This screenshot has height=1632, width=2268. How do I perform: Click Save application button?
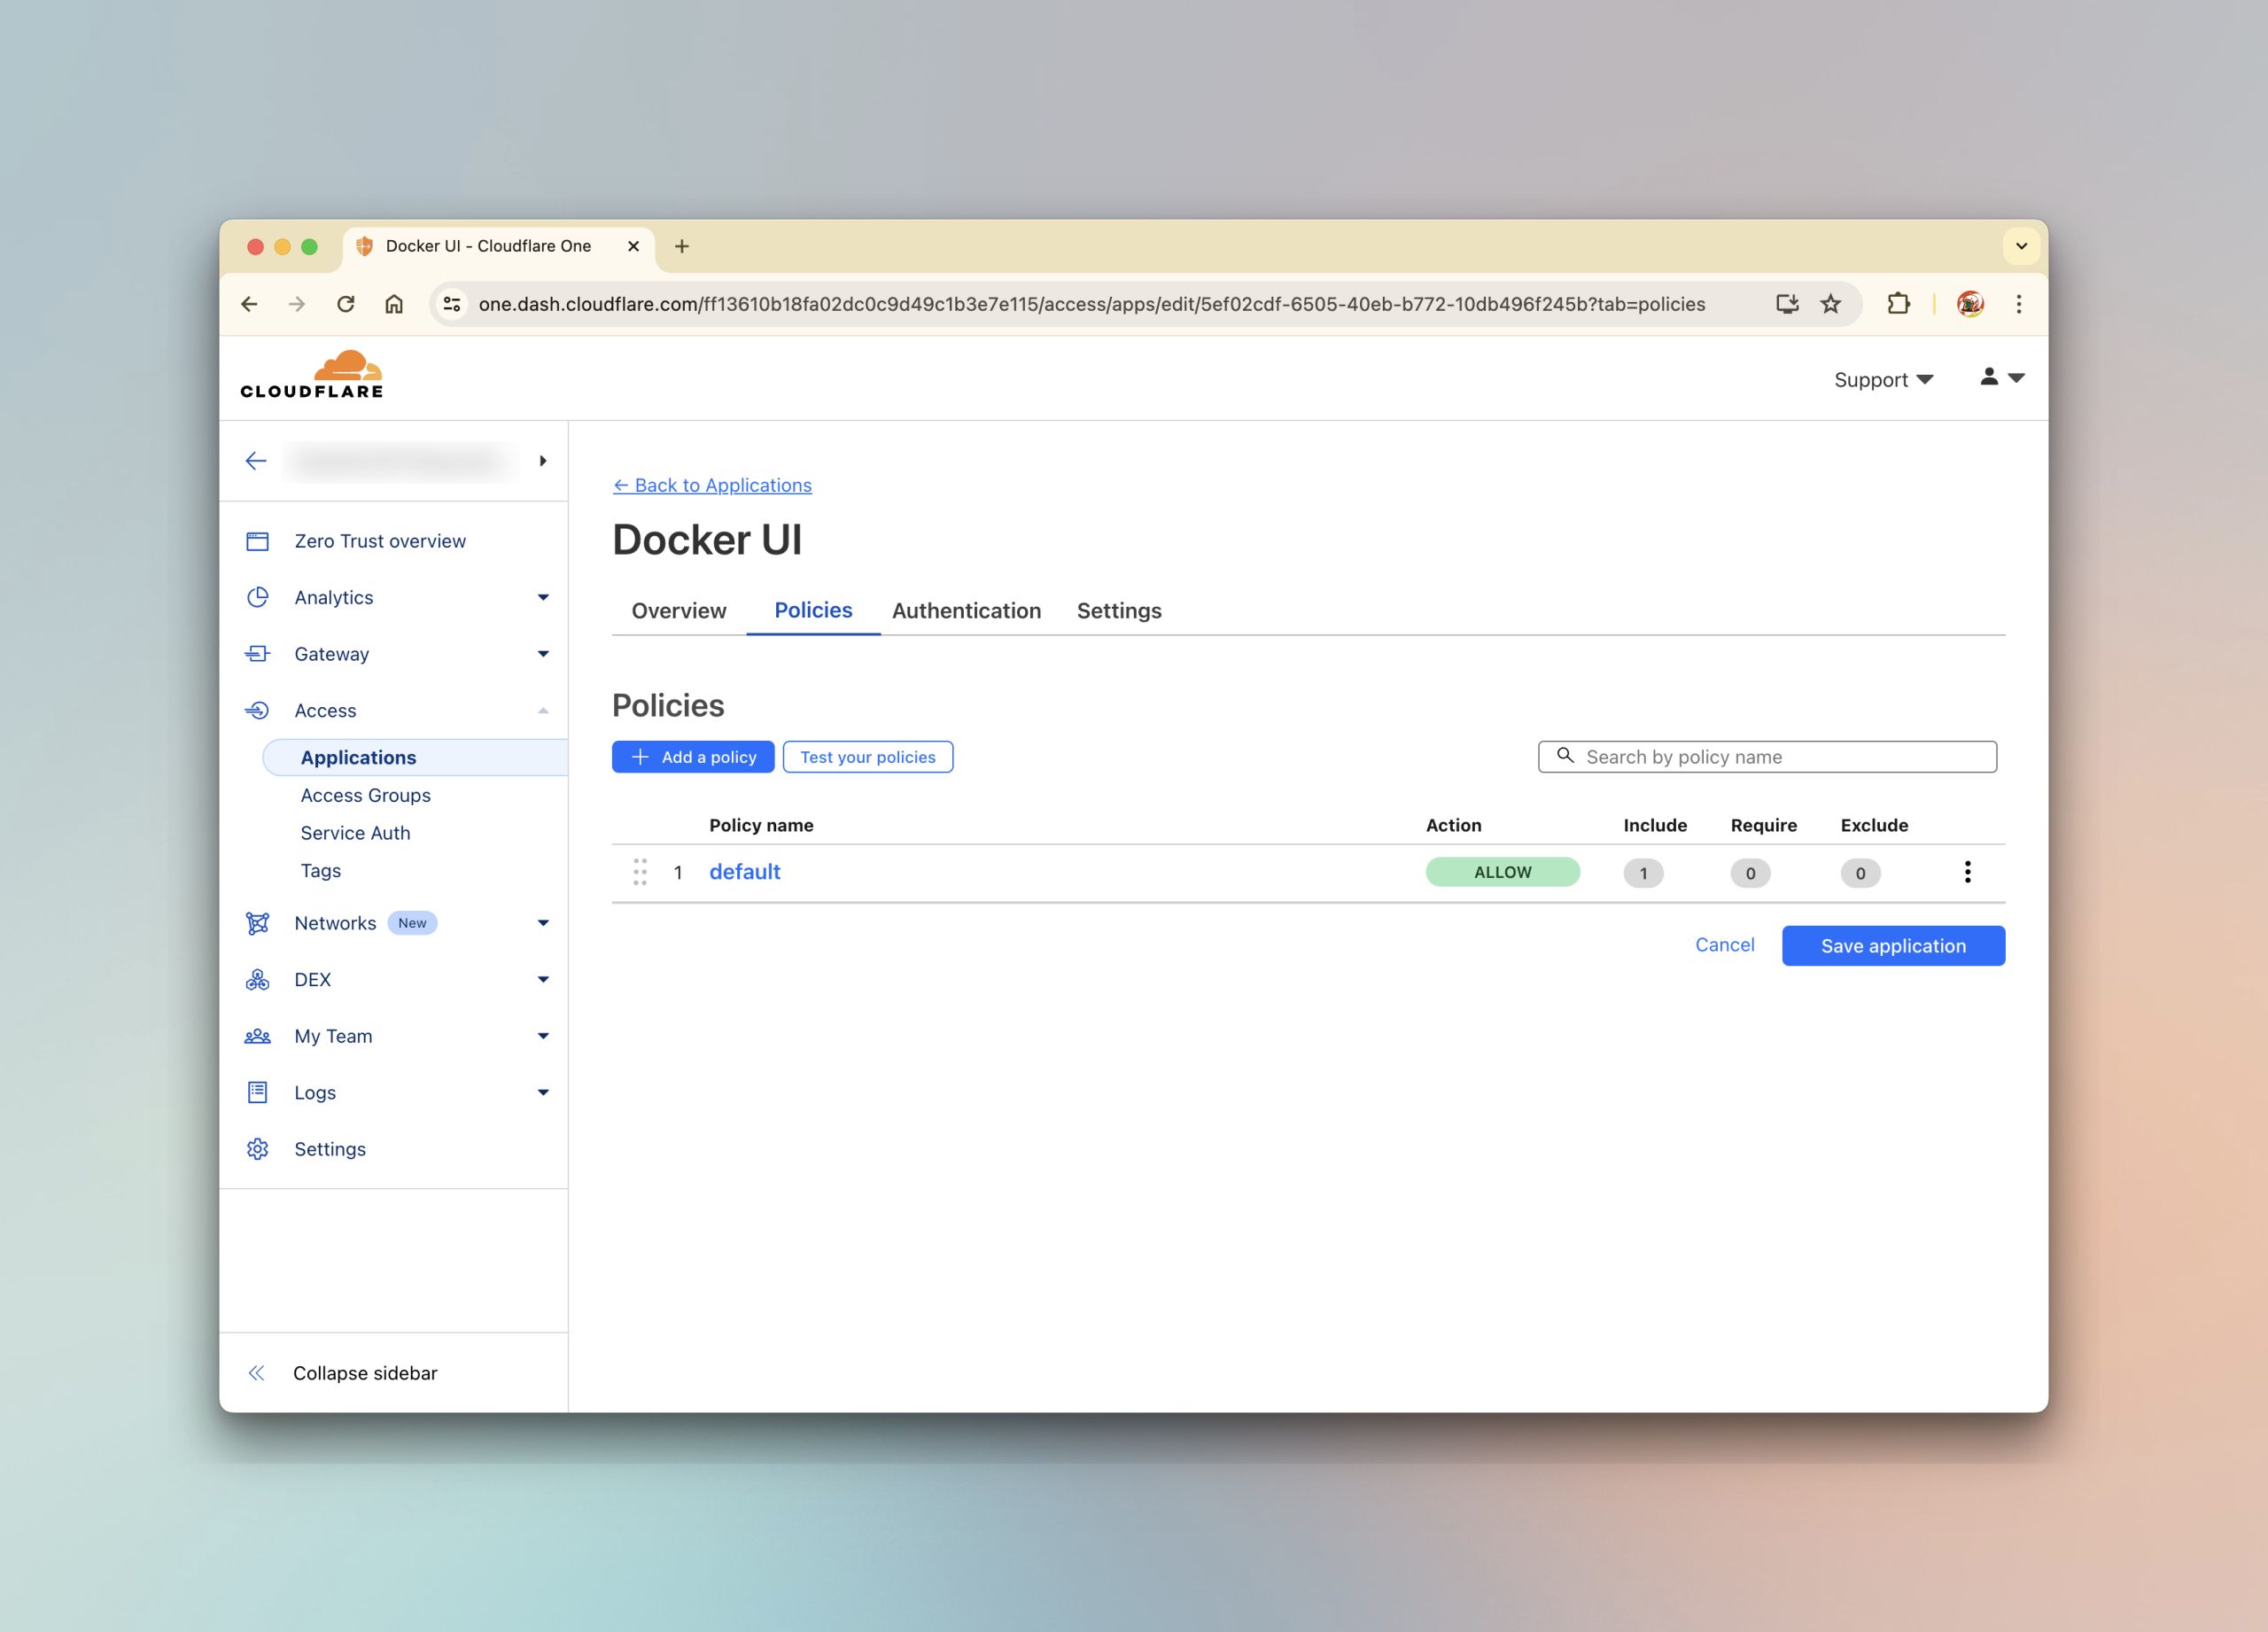[x=1893, y=946]
